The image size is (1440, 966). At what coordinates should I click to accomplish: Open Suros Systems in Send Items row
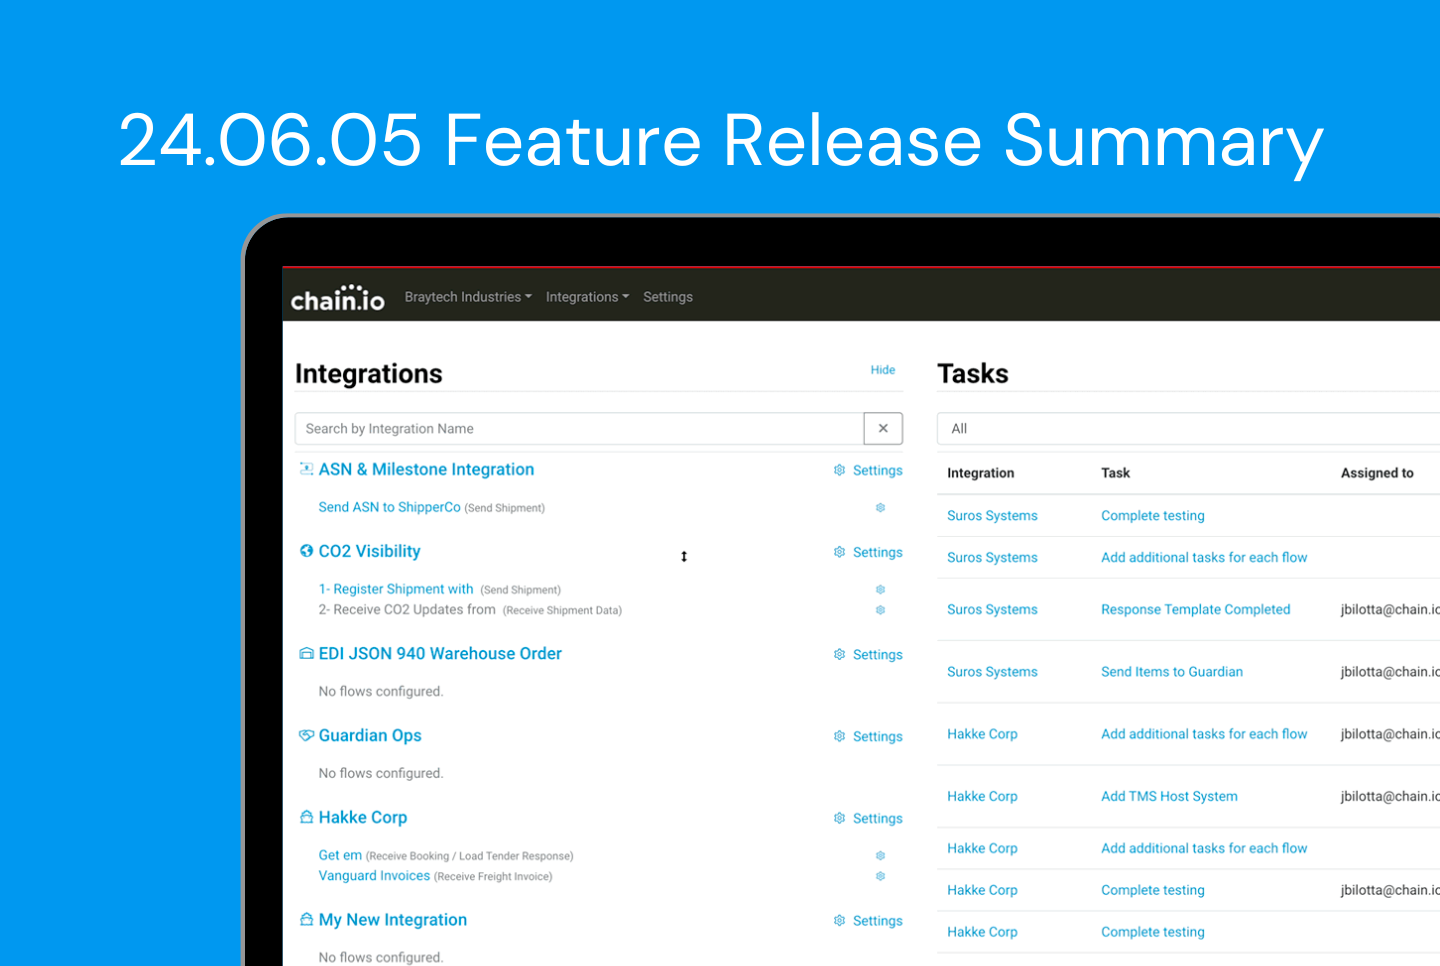pyautogui.click(x=992, y=672)
